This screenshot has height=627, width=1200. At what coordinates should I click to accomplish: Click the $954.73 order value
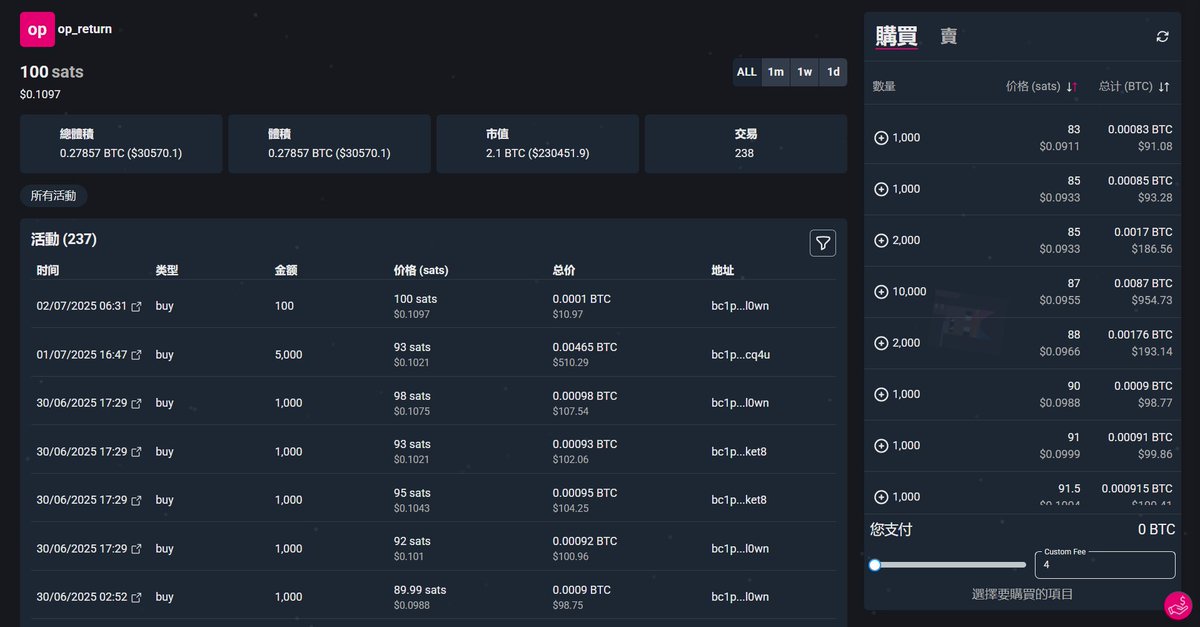pos(1152,300)
